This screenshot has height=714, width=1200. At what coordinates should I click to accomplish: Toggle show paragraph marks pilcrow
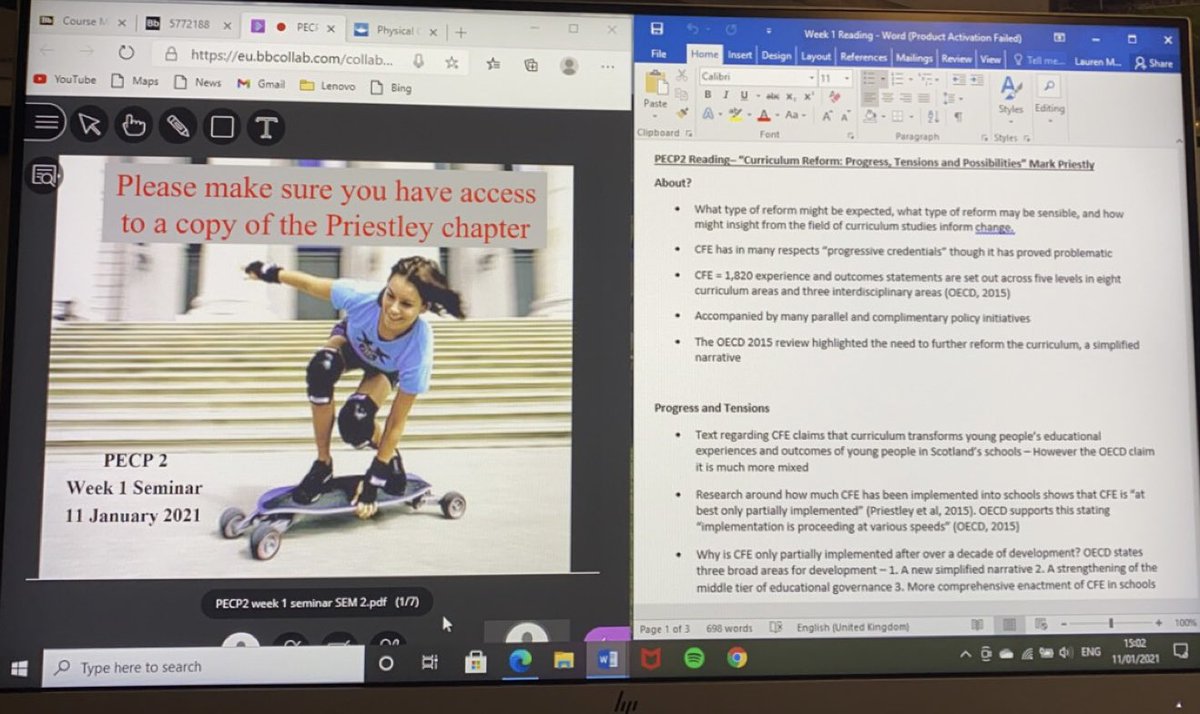tap(958, 116)
